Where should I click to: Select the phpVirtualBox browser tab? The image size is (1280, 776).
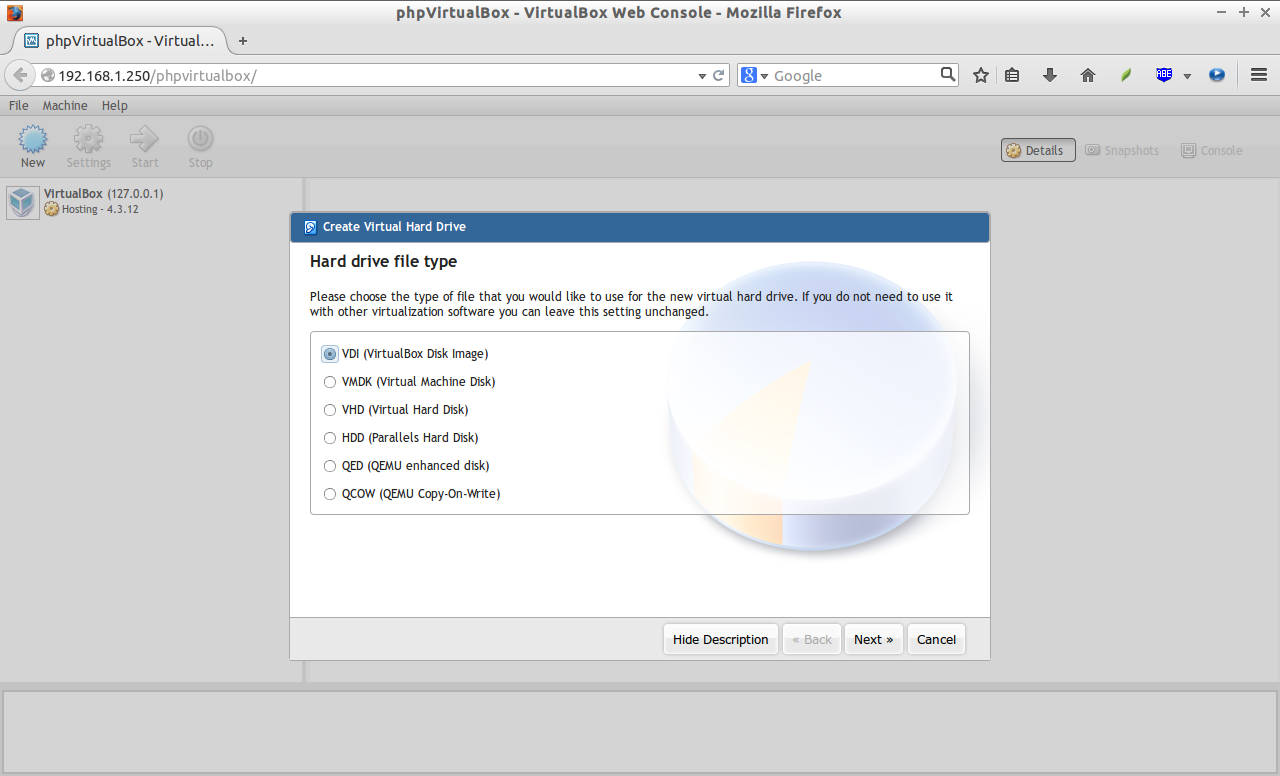(x=120, y=41)
